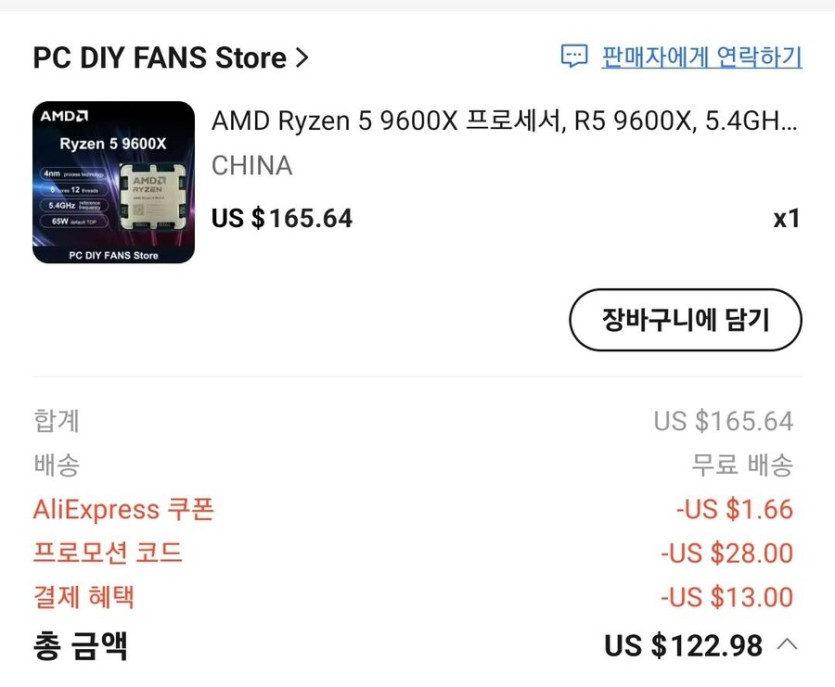Click the x1 quantity indicator

786,218
